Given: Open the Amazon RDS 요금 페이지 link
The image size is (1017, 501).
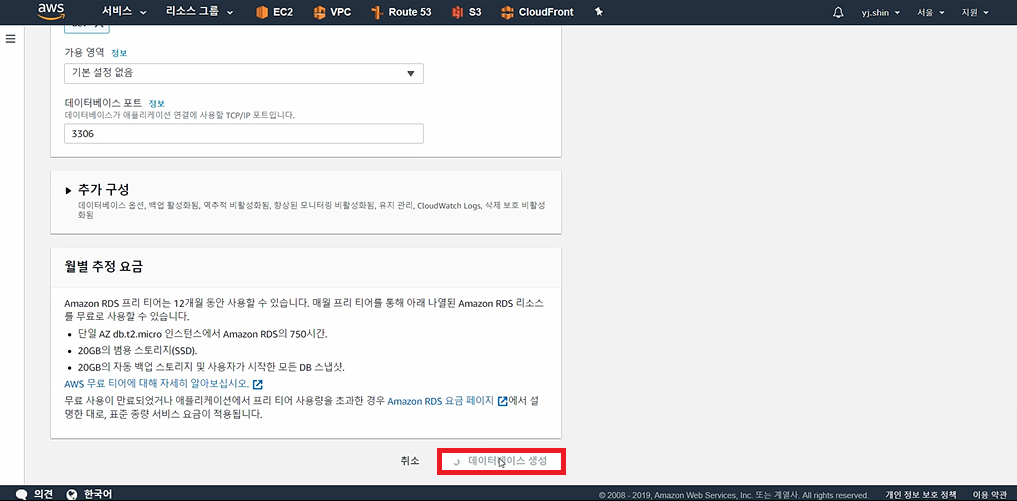Looking at the screenshot, I should click(x=448, y=401).
